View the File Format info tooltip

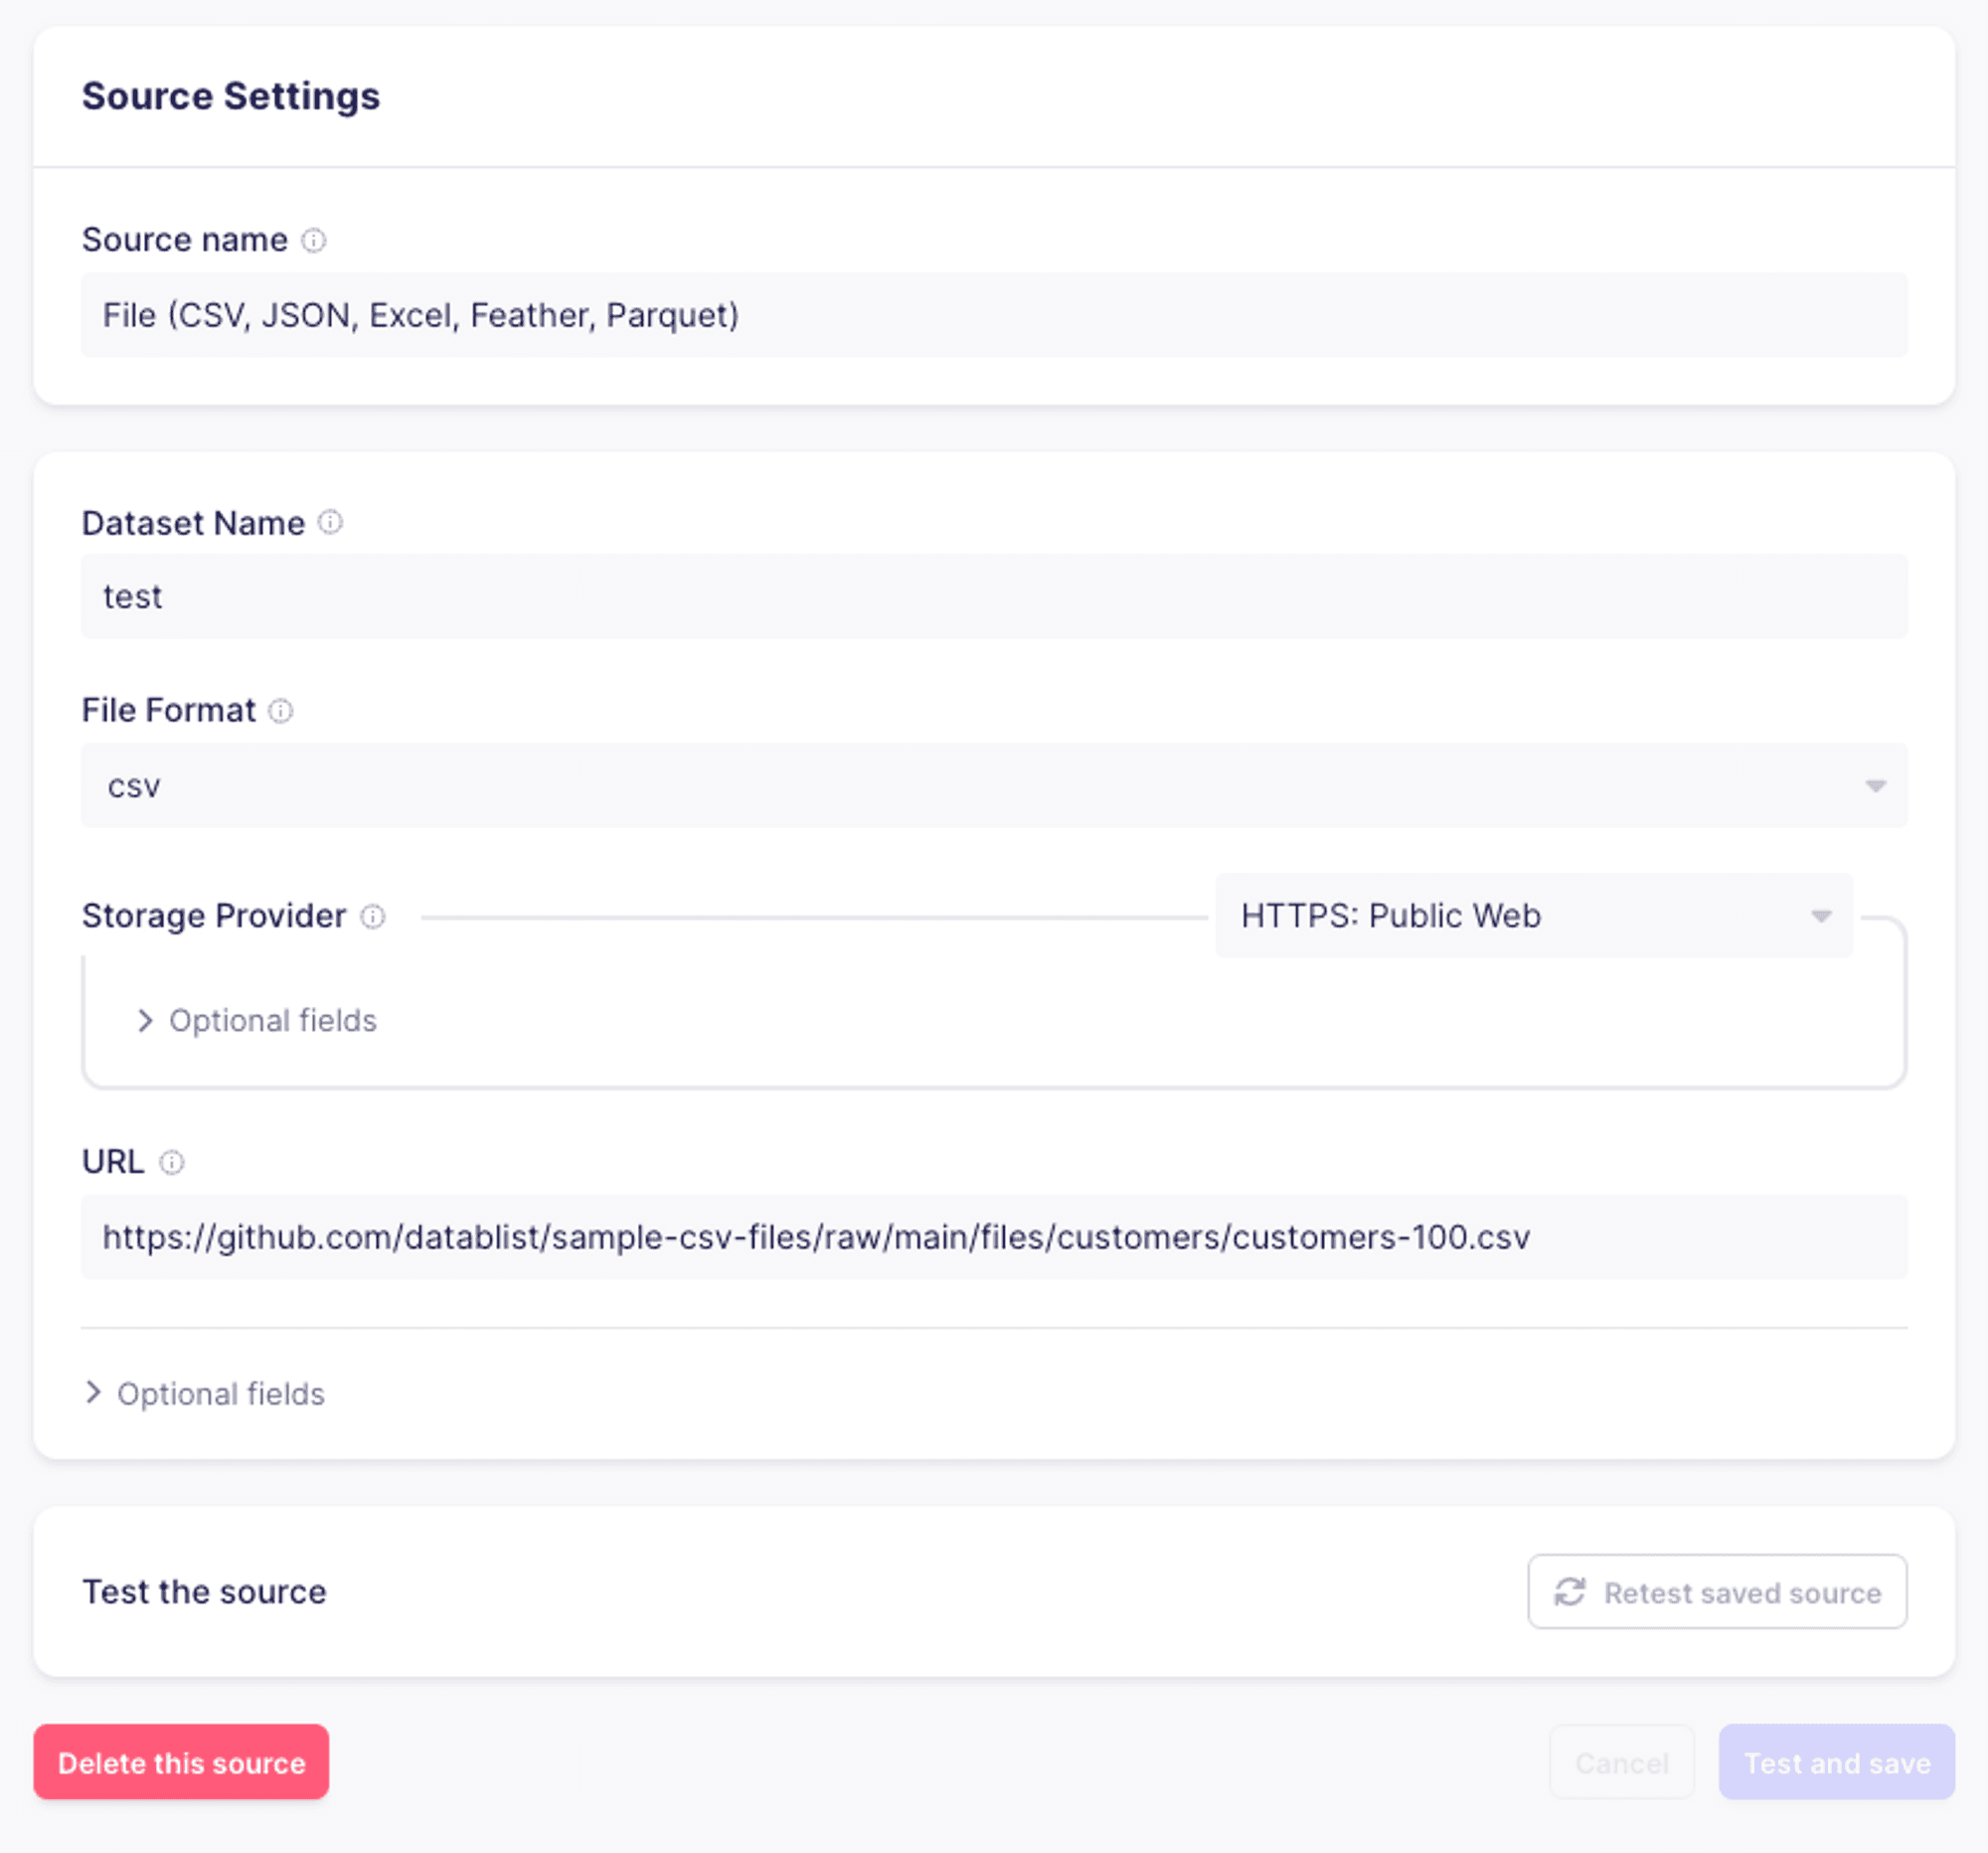tap(283, 711)
